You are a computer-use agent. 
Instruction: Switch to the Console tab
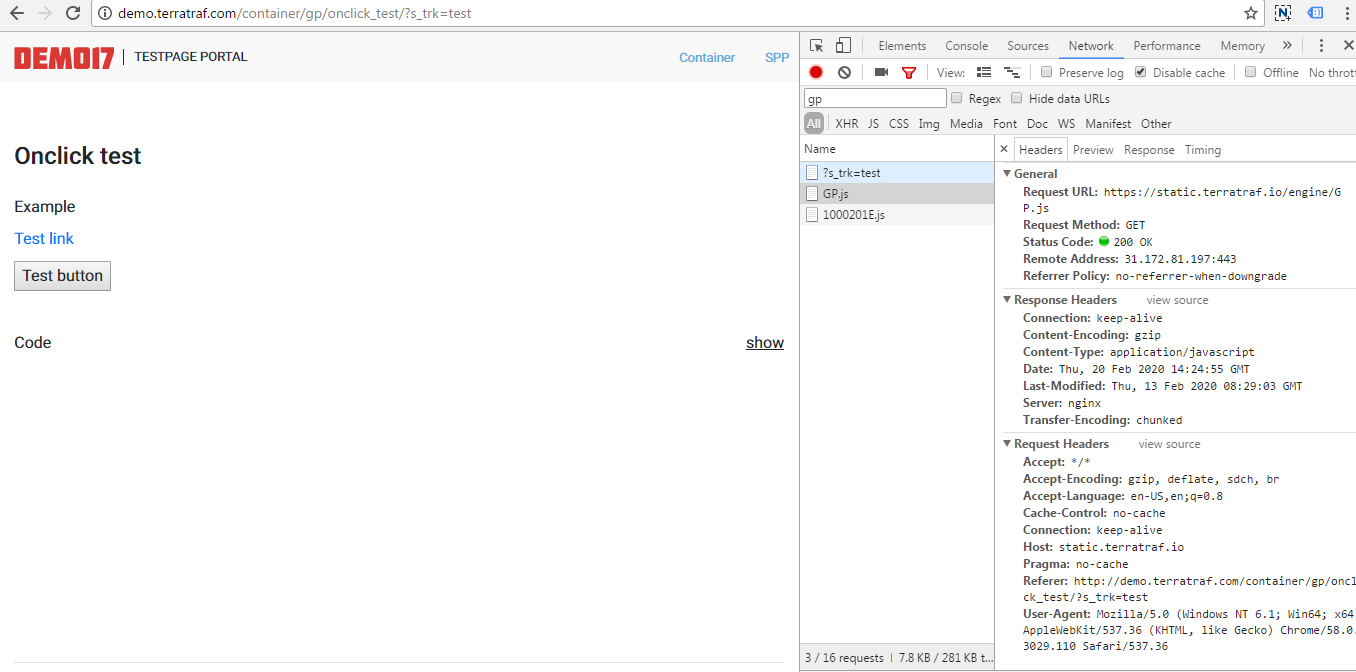(966, 46)
